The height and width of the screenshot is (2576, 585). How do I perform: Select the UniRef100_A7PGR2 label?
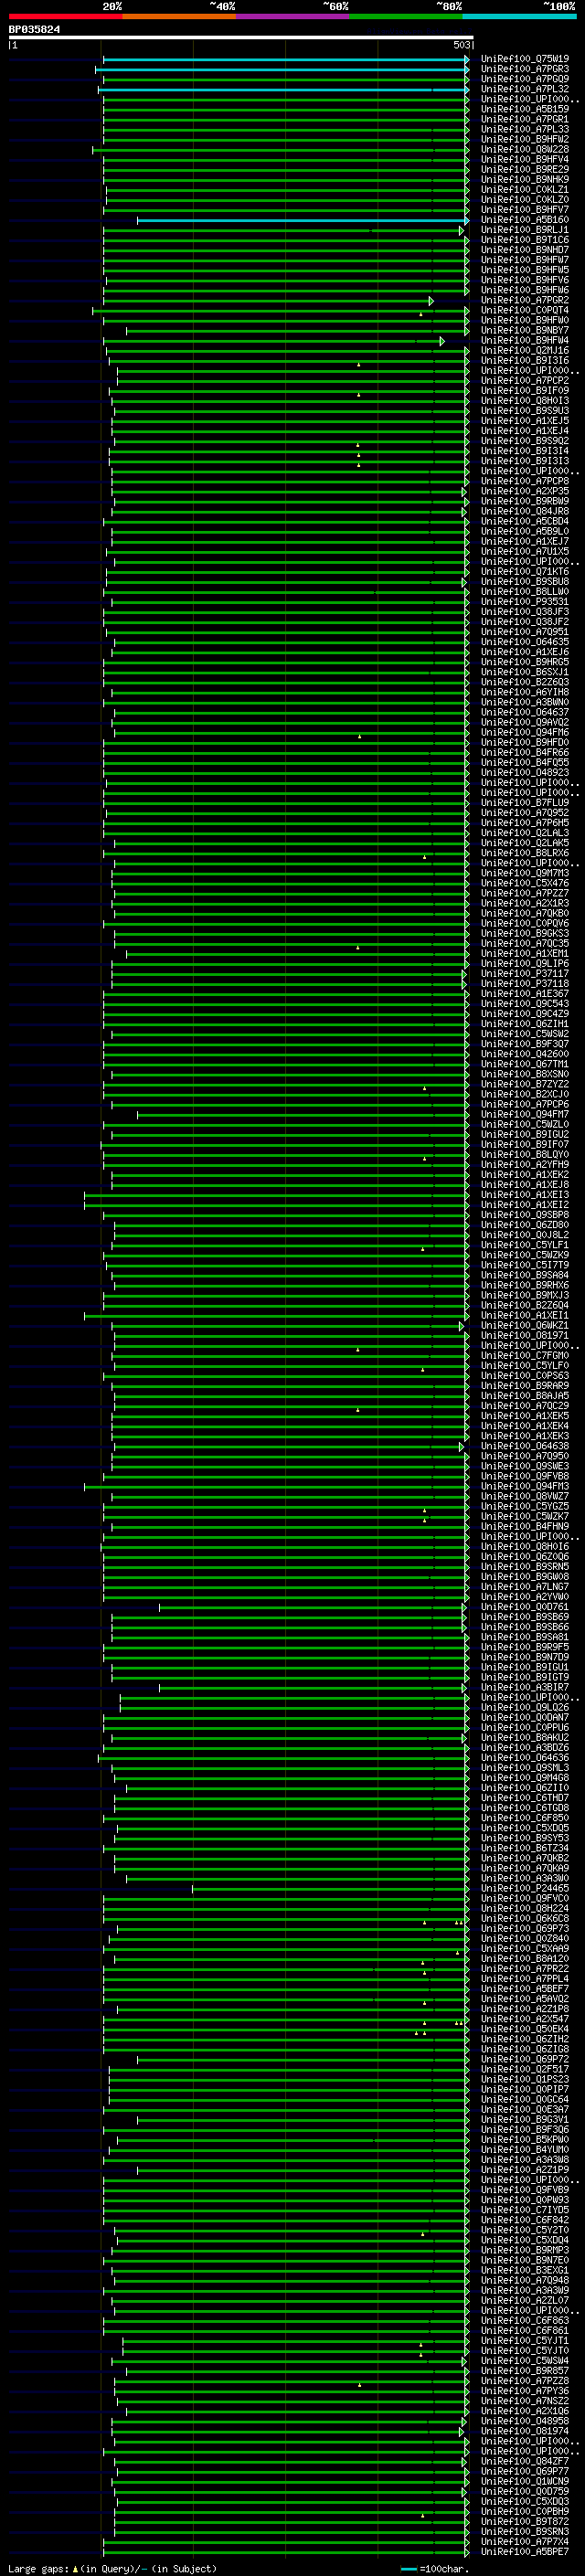(525, 300)
